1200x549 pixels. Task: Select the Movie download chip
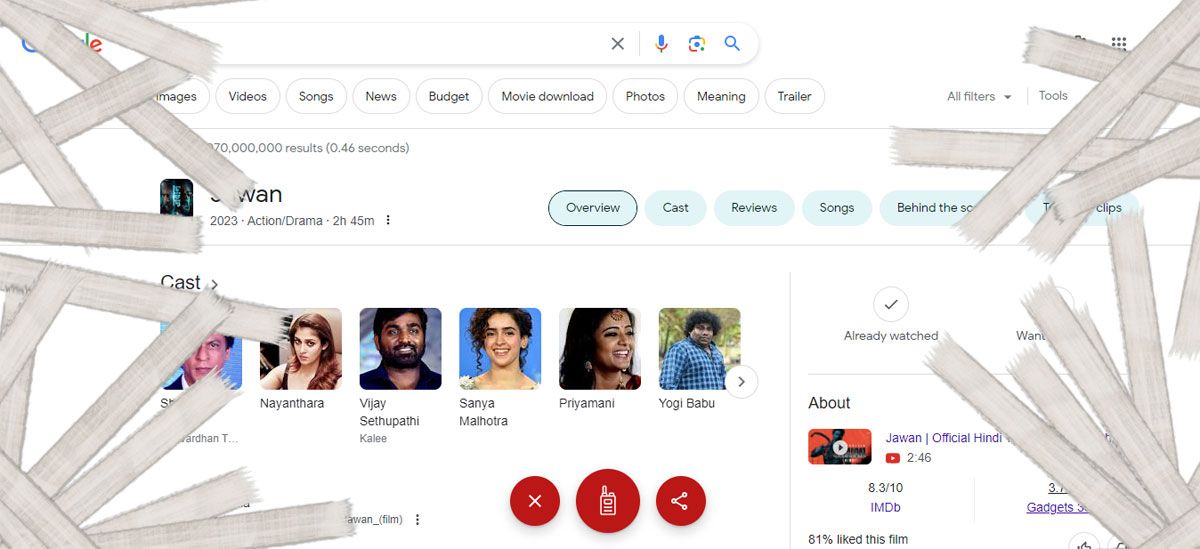point(547,96)
